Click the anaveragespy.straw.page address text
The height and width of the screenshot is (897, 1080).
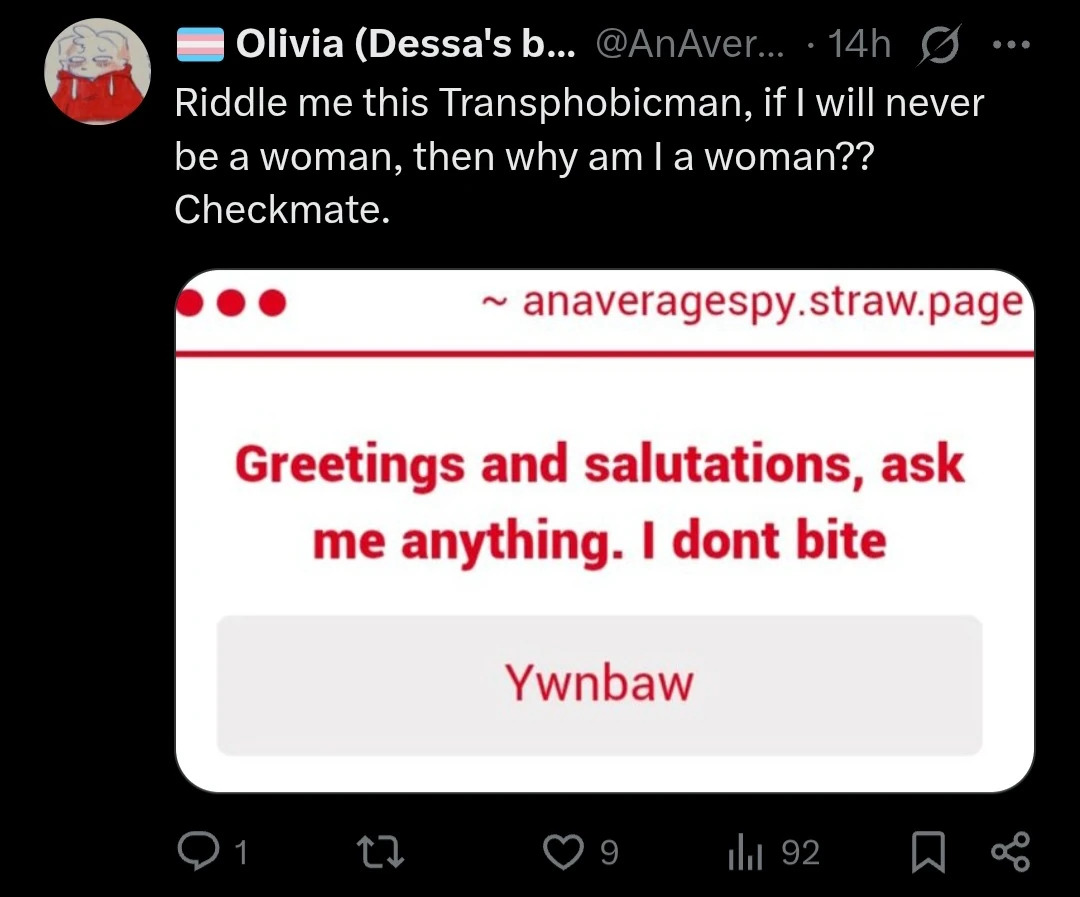[x=772, y=301]
